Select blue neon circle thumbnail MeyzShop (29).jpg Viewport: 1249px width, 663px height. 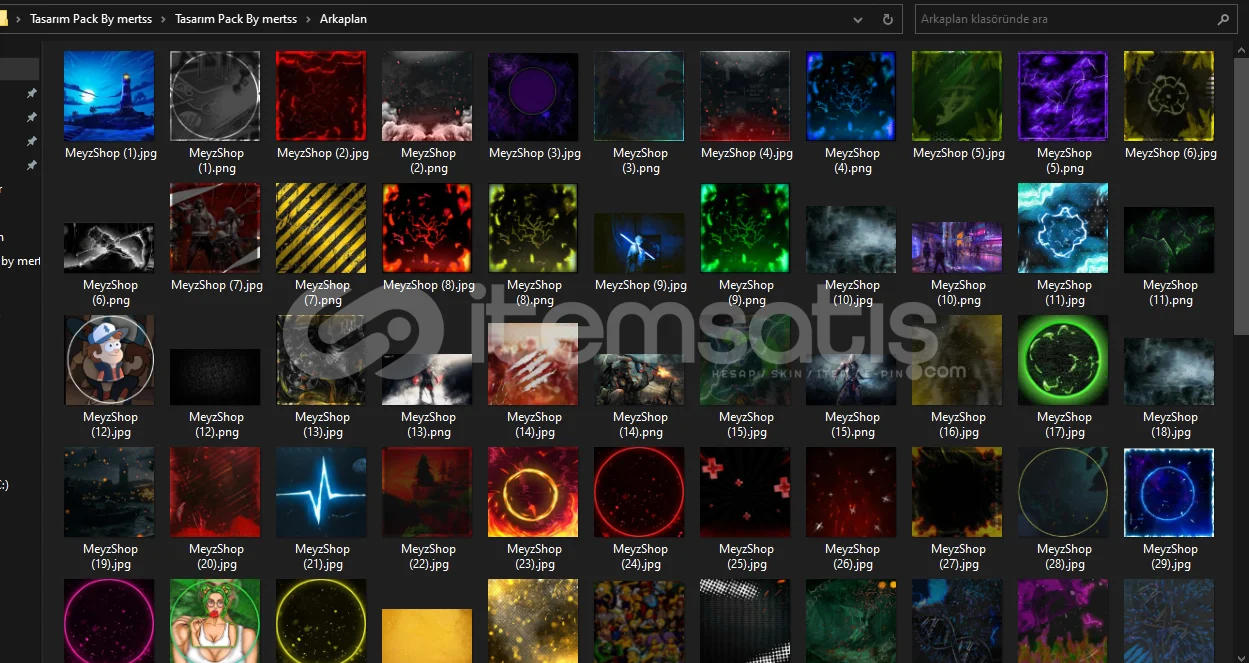[x=1169, y=492]
